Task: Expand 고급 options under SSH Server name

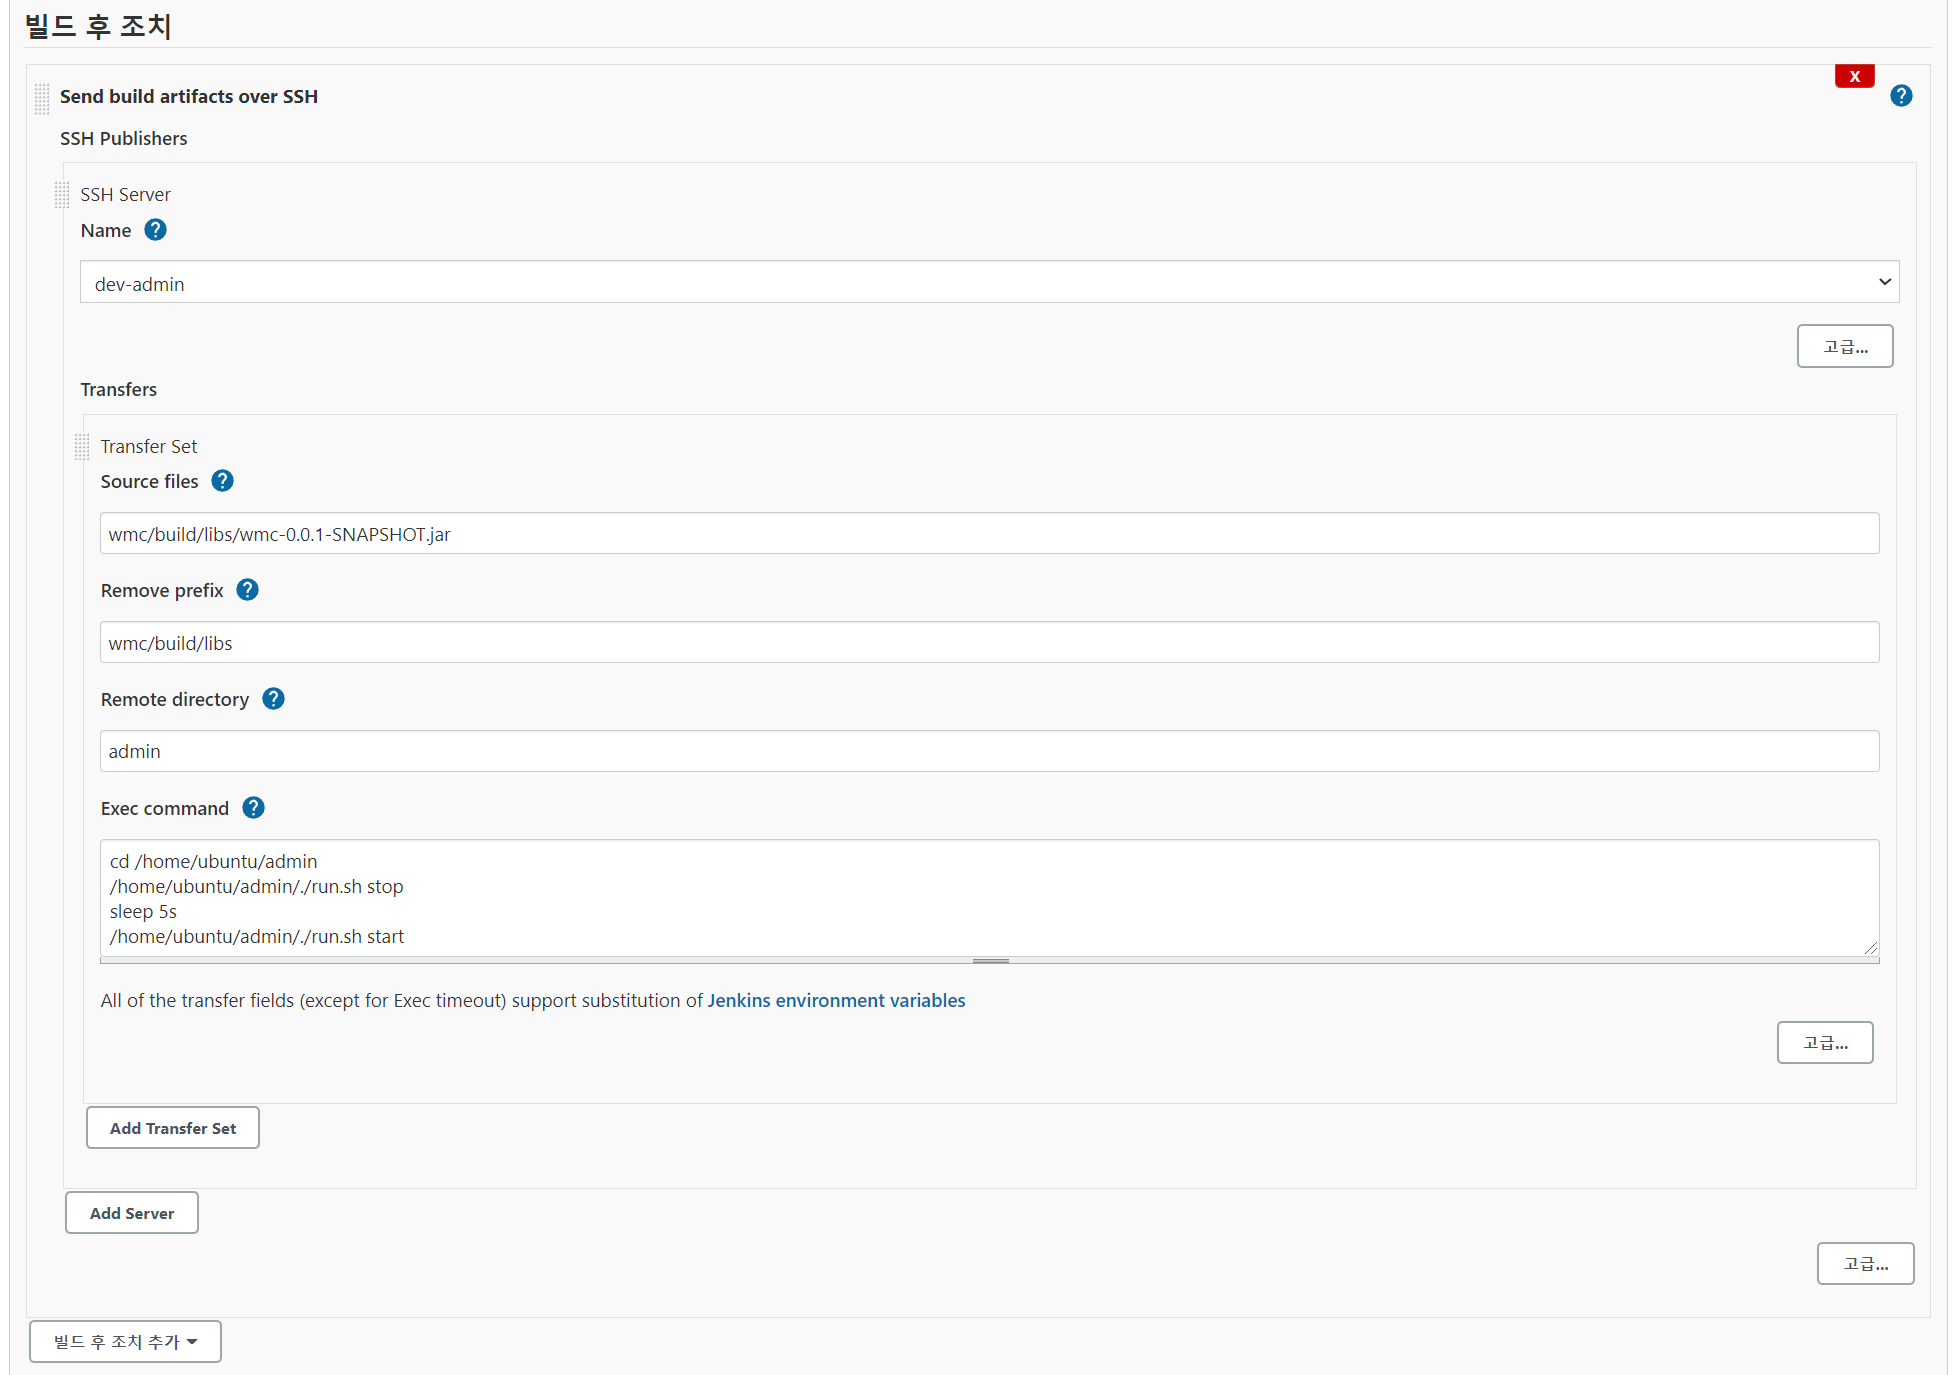Action: [1843, 346]
